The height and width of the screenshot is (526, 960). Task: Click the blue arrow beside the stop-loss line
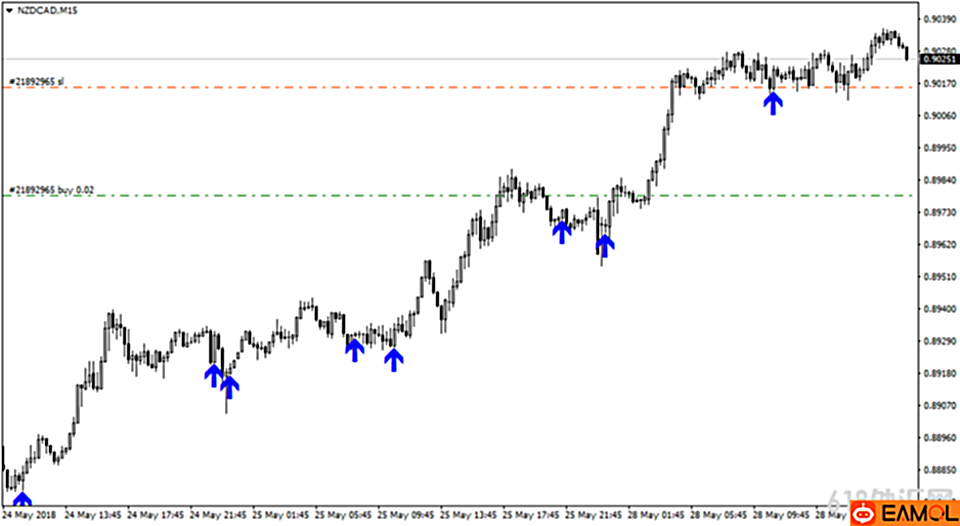[x=773, y=102]
